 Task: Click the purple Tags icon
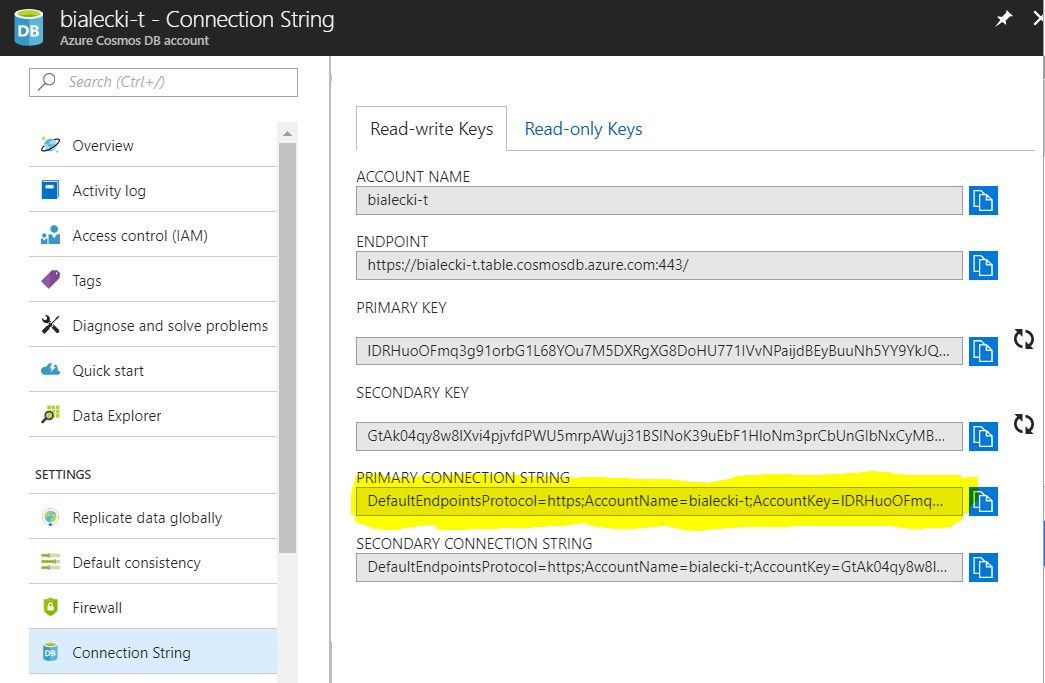(x=50, y=279)
